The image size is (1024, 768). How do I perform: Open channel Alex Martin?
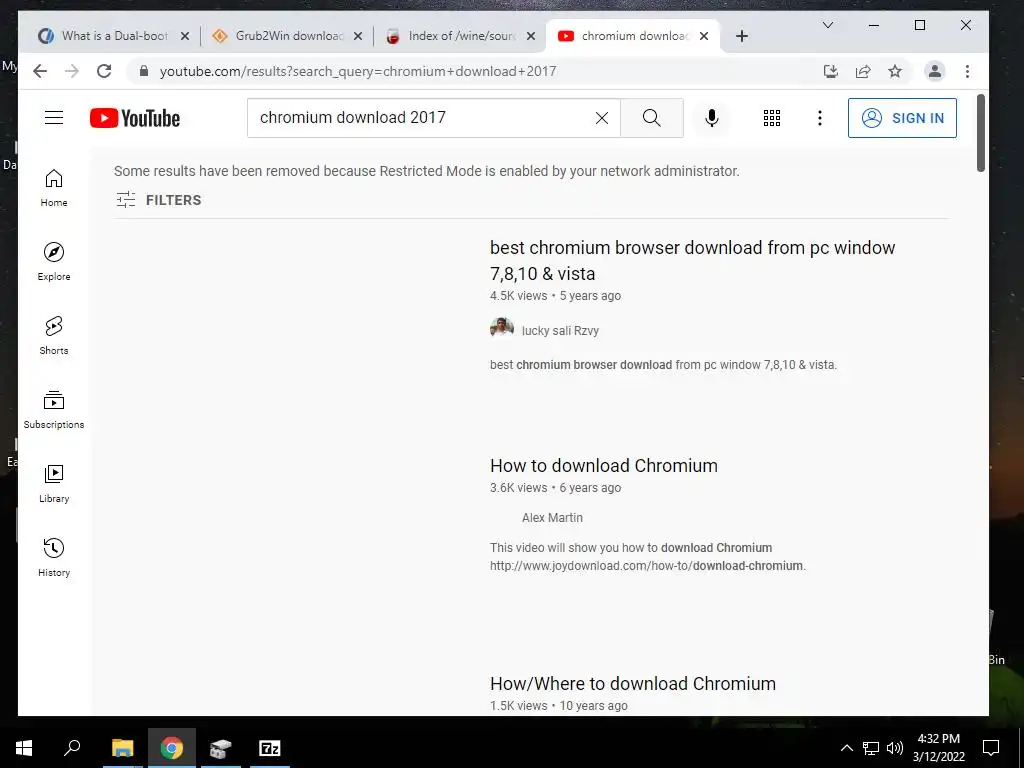(x=552, y=517)
